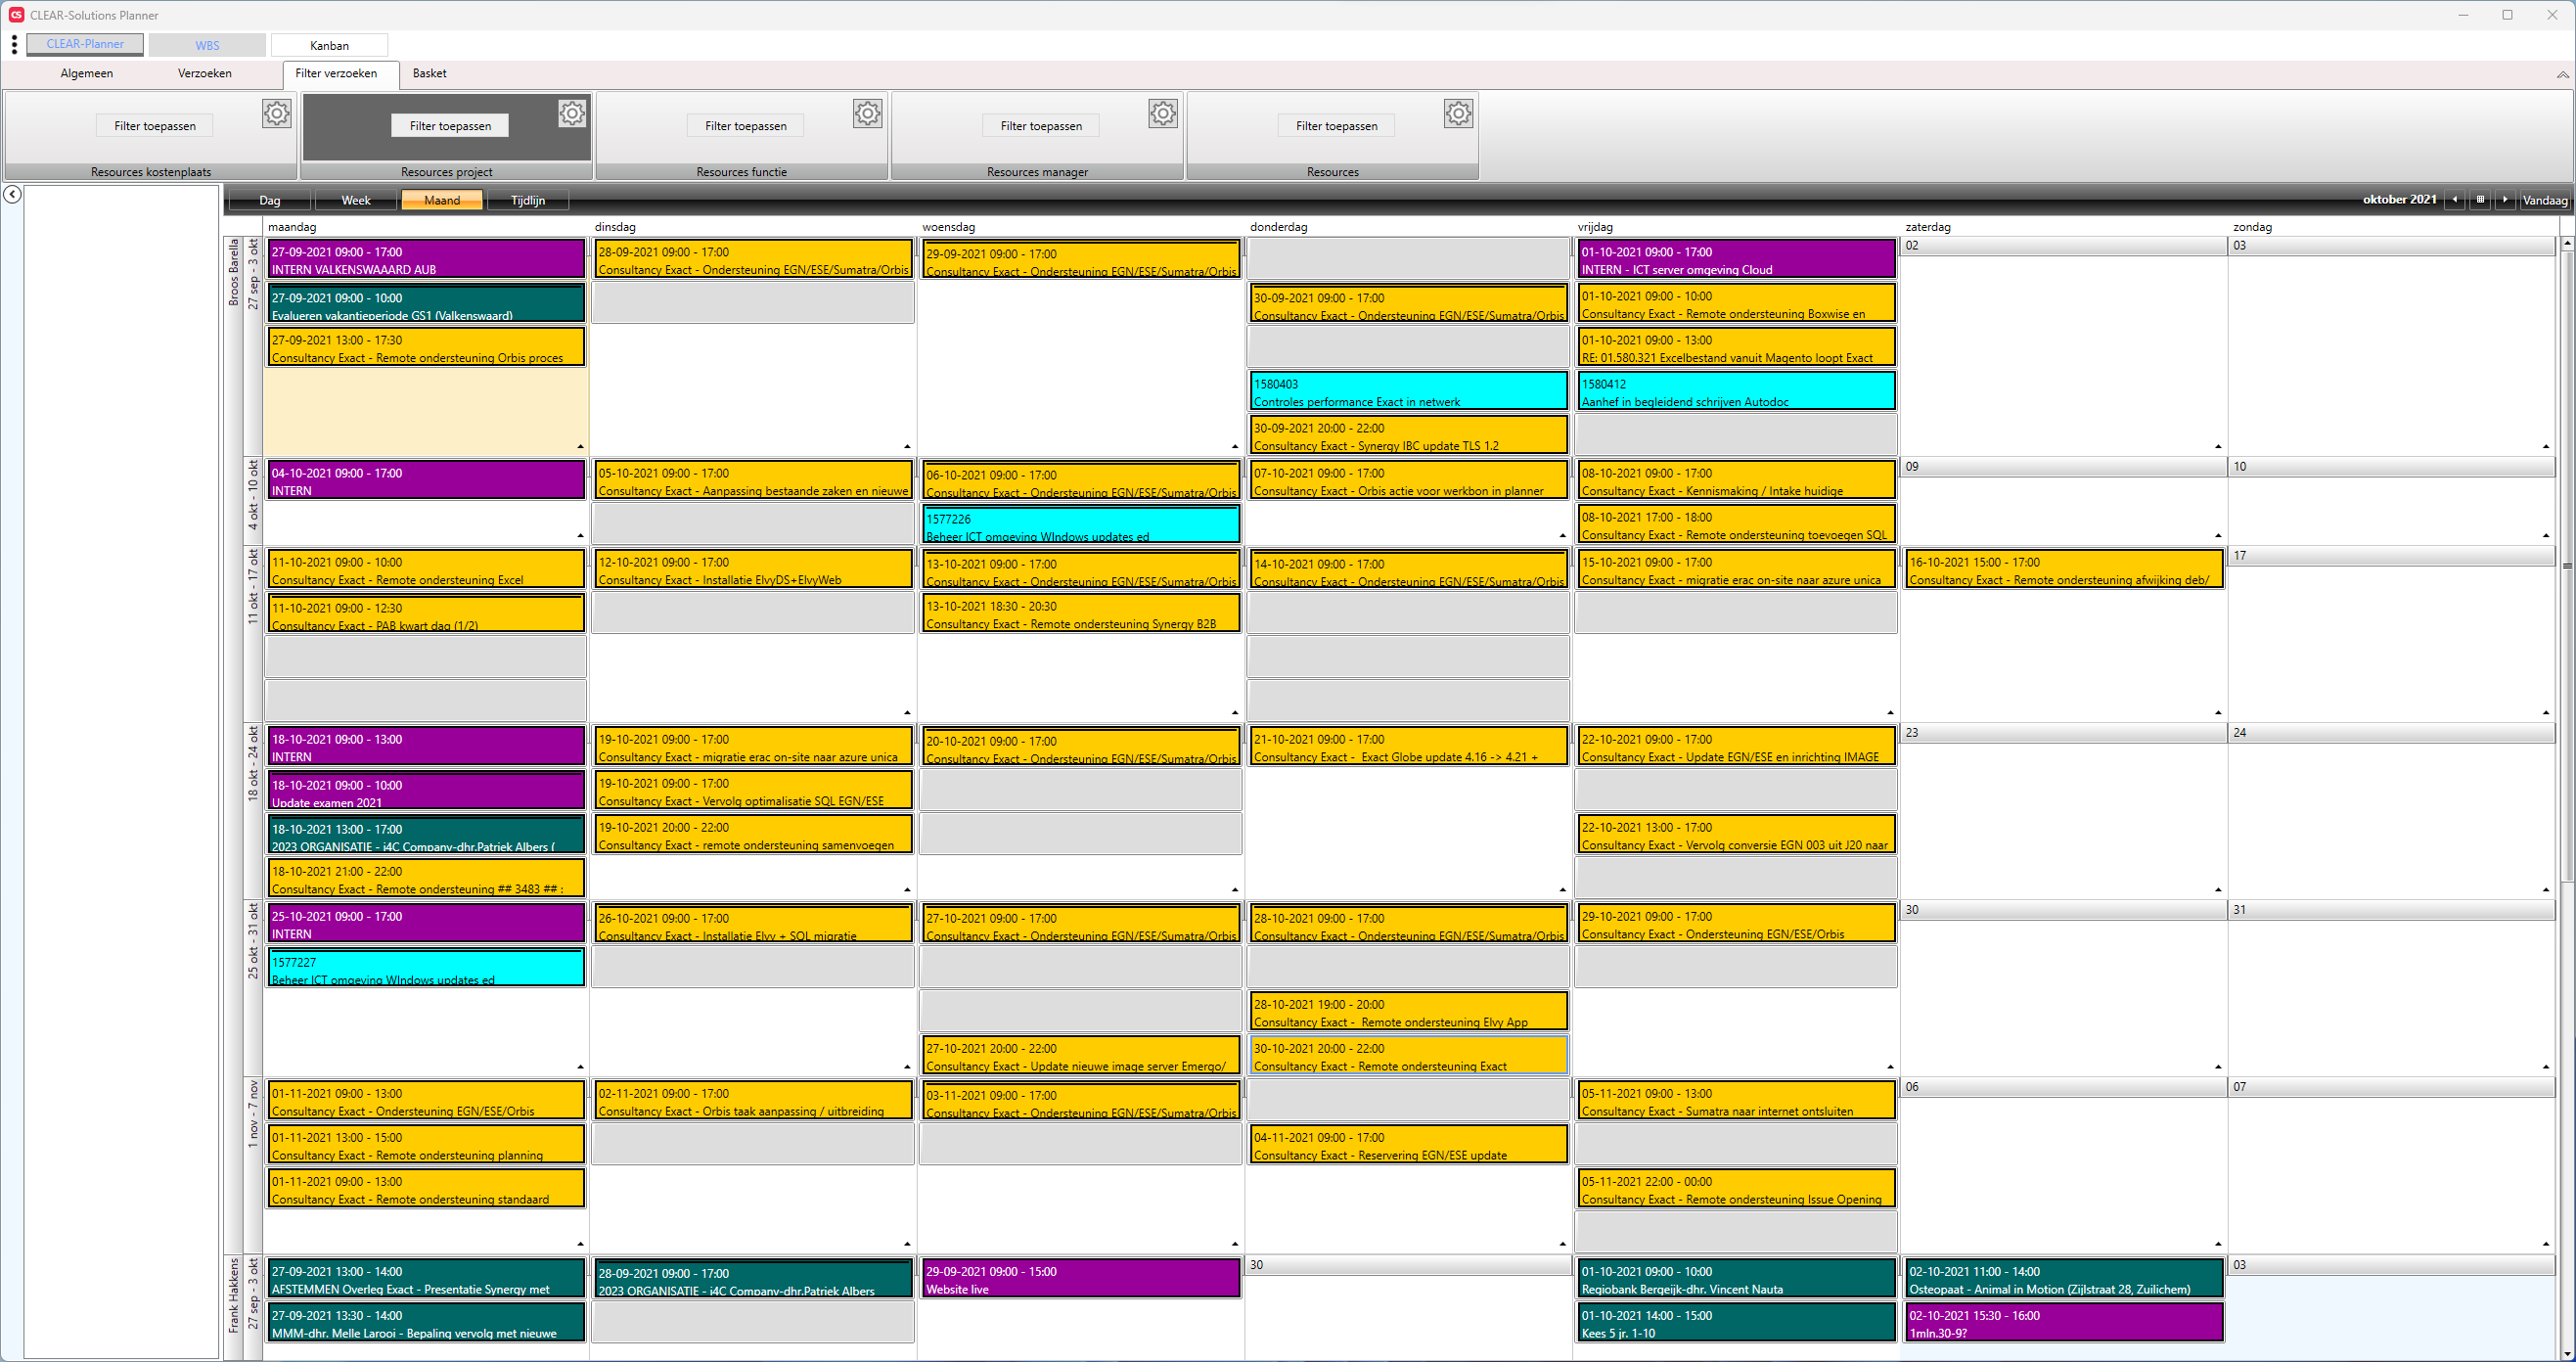Expand the Wednesday 29-09 cell arrow
This screenshot has width=2576, height=1362.
[x=1235, y=447]
